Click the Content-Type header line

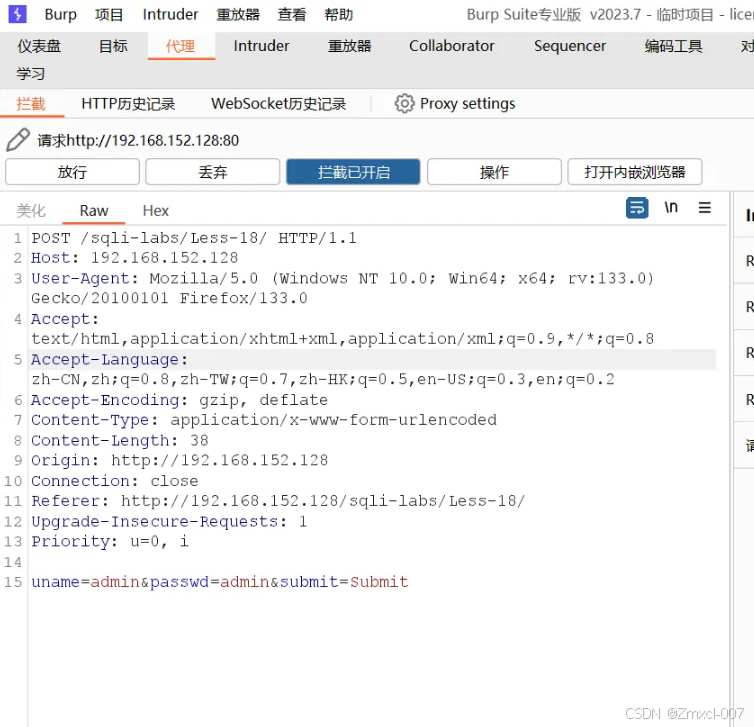click(264, 420)
